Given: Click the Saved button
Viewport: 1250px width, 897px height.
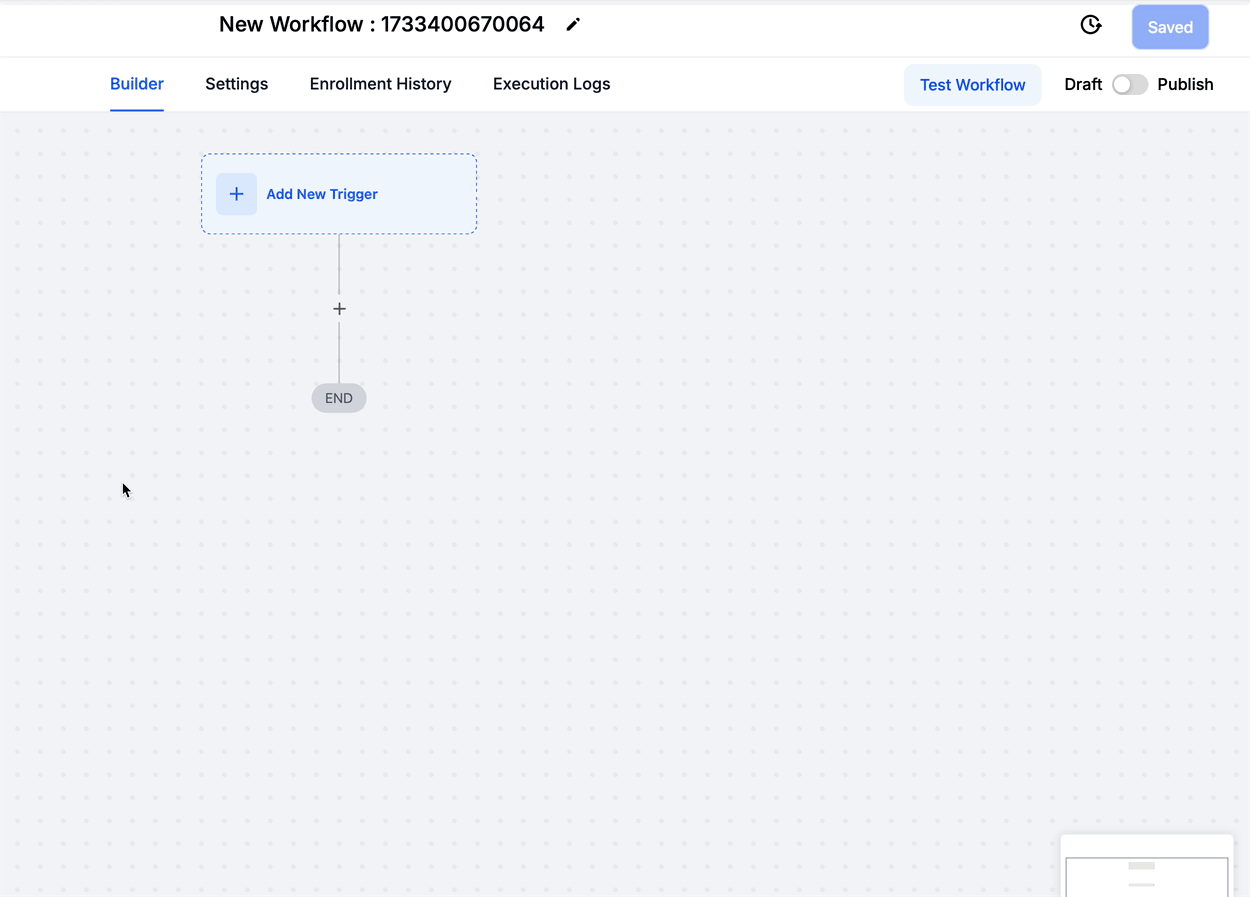Looking at the screenshot, I should (x=1170, y=27).
